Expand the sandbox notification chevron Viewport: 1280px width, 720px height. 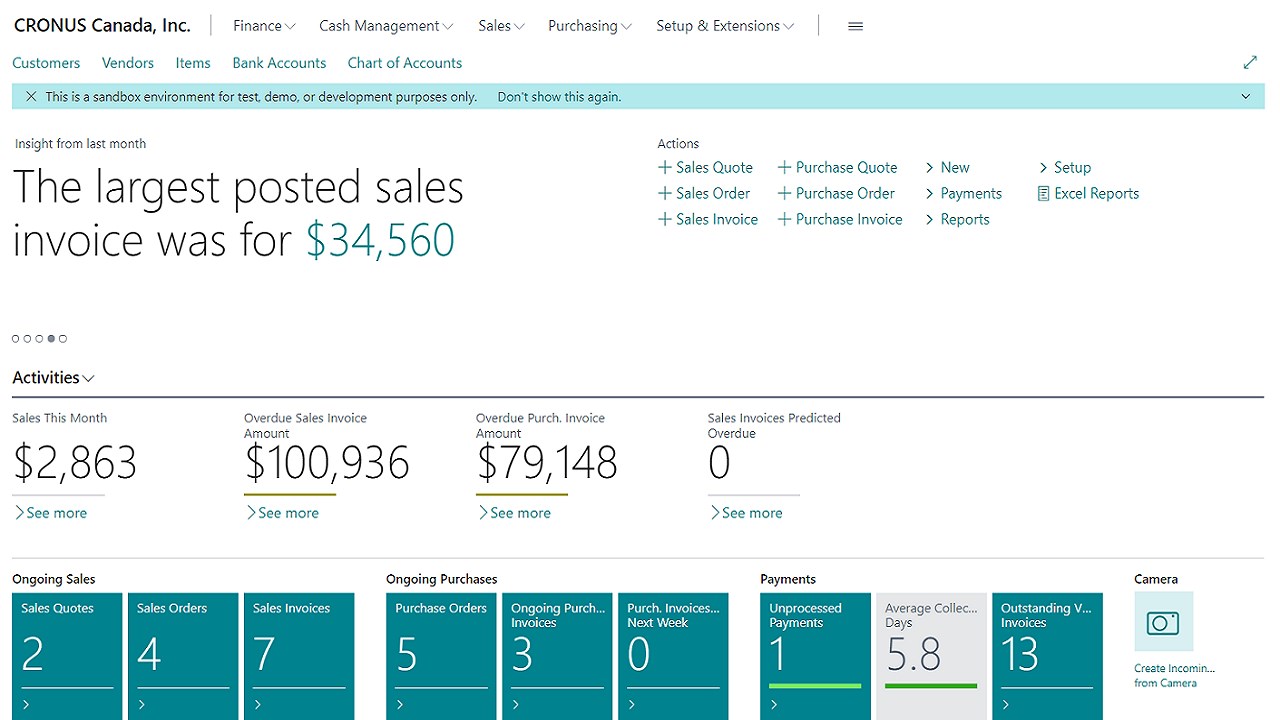pyautogui.click(x=1246, y=97)
